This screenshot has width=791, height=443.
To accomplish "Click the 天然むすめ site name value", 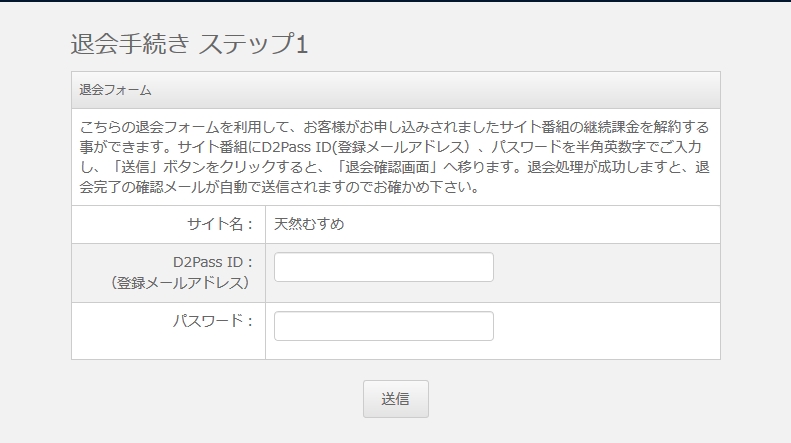I will (309, 224).
